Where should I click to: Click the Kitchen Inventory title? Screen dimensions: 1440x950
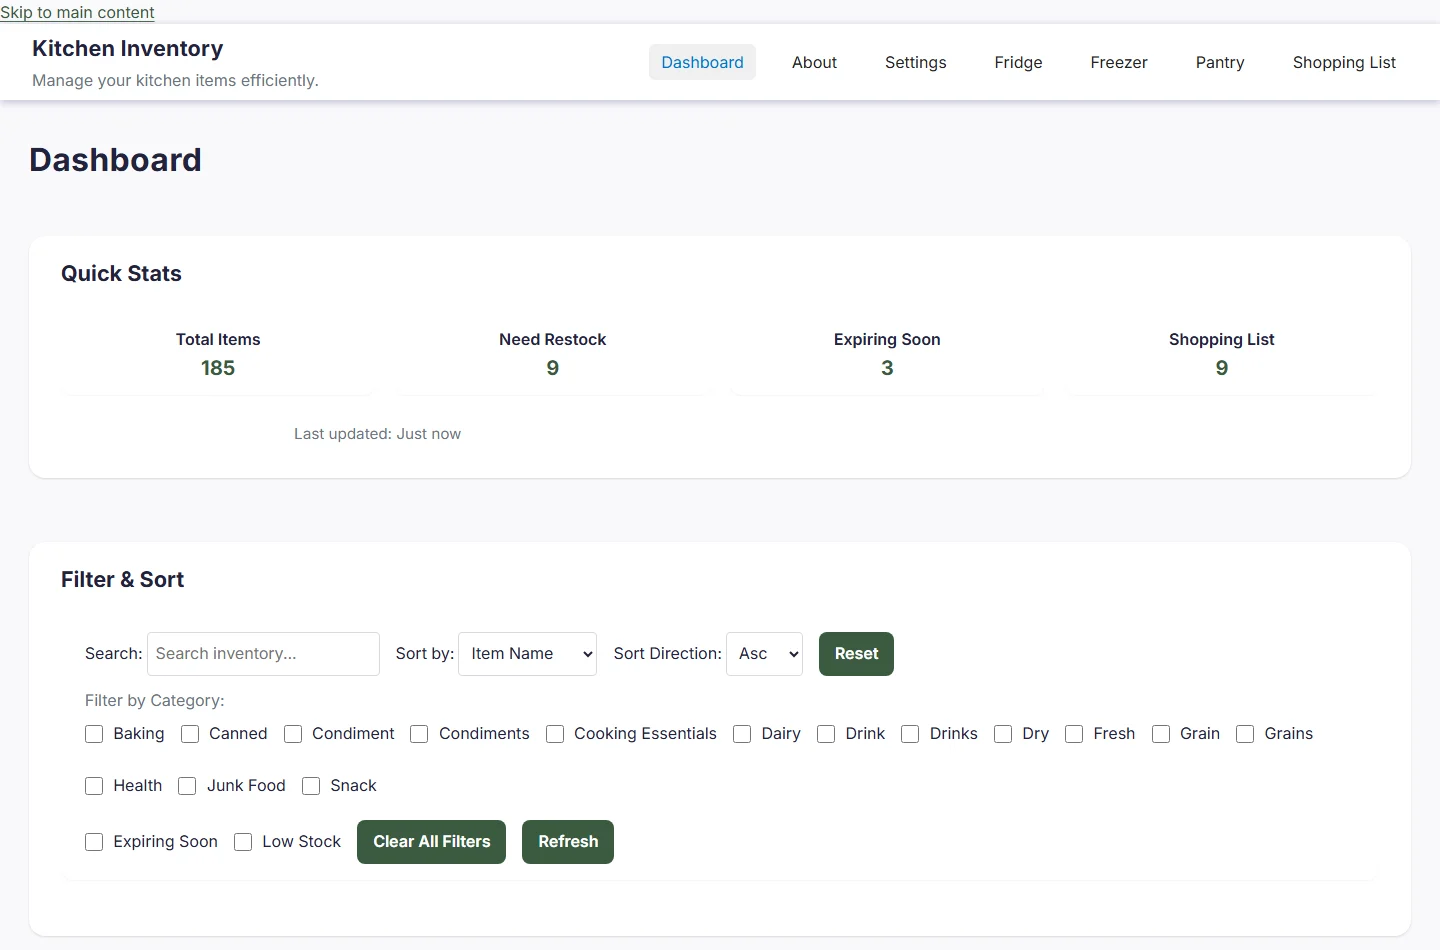point(128,48)
